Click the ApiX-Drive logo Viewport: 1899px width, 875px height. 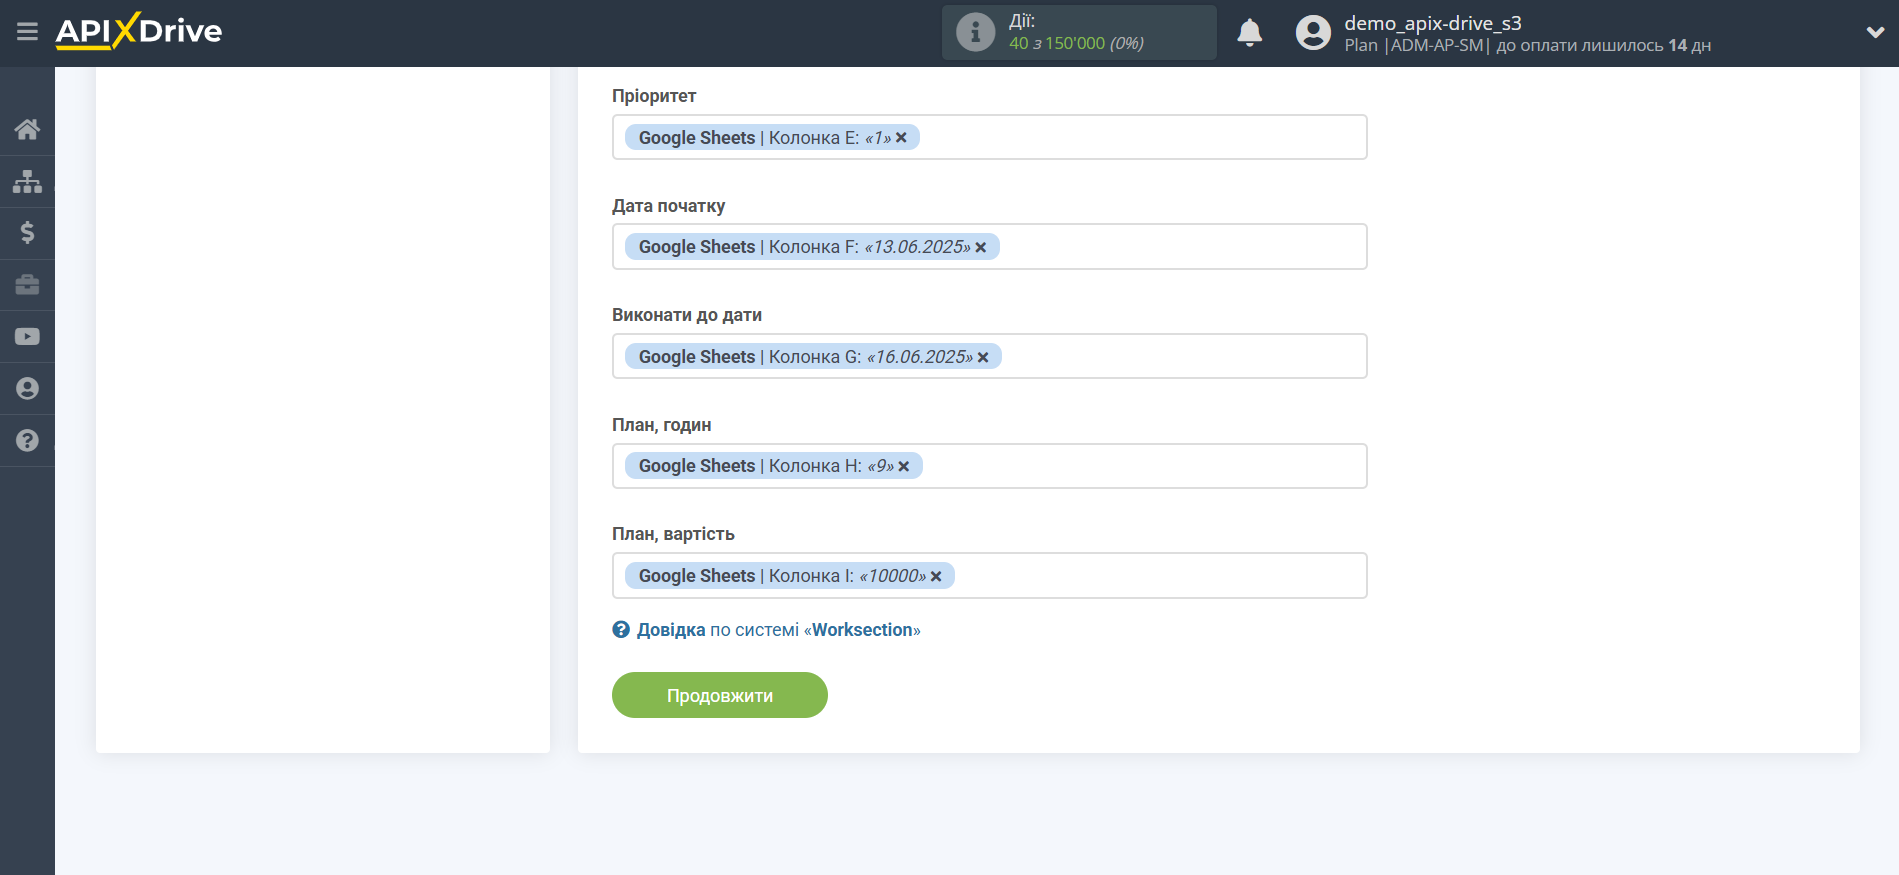coord(139,31)
